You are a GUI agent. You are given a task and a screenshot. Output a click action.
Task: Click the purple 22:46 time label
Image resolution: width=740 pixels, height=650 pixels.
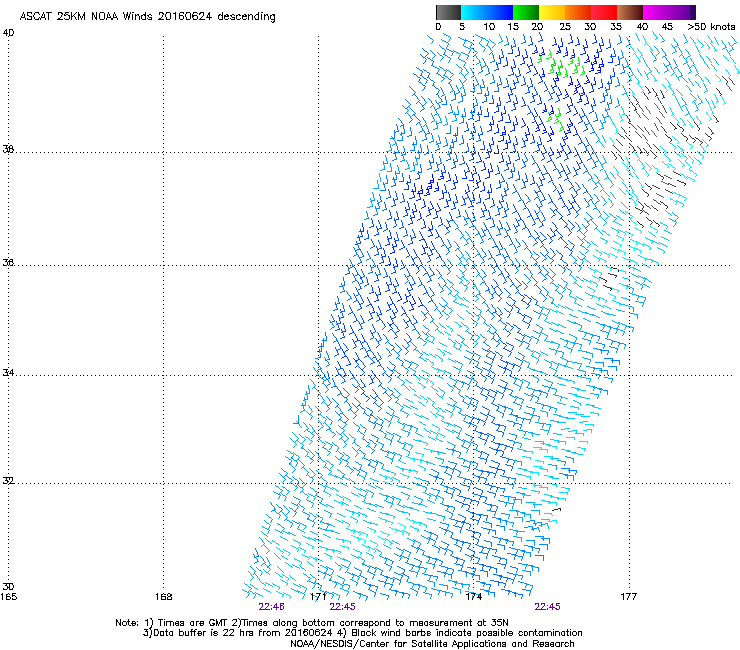tap(271, 607)
